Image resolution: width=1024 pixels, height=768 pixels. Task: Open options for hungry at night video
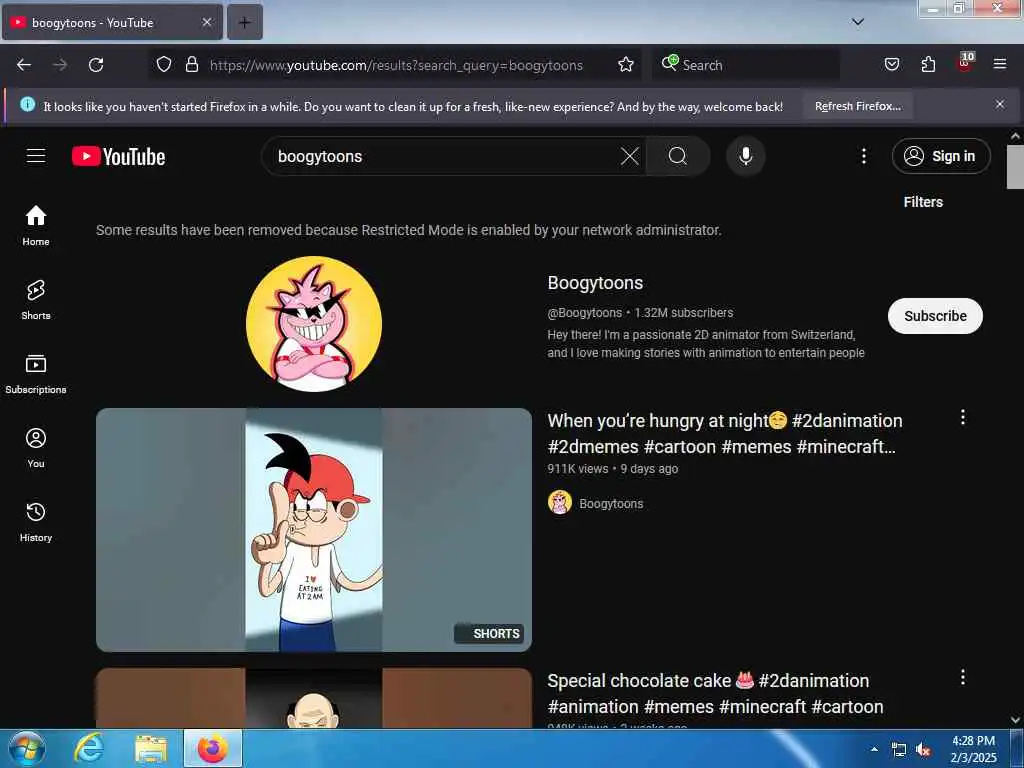click(x=963, y=417)
